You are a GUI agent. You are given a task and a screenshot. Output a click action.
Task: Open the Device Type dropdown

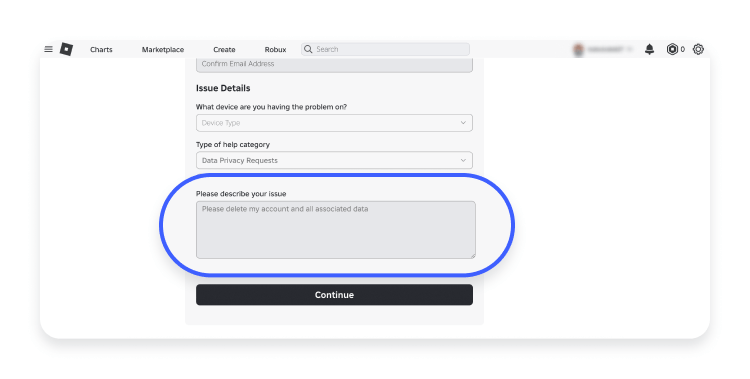pyautogui.click(x=334, y=123)
